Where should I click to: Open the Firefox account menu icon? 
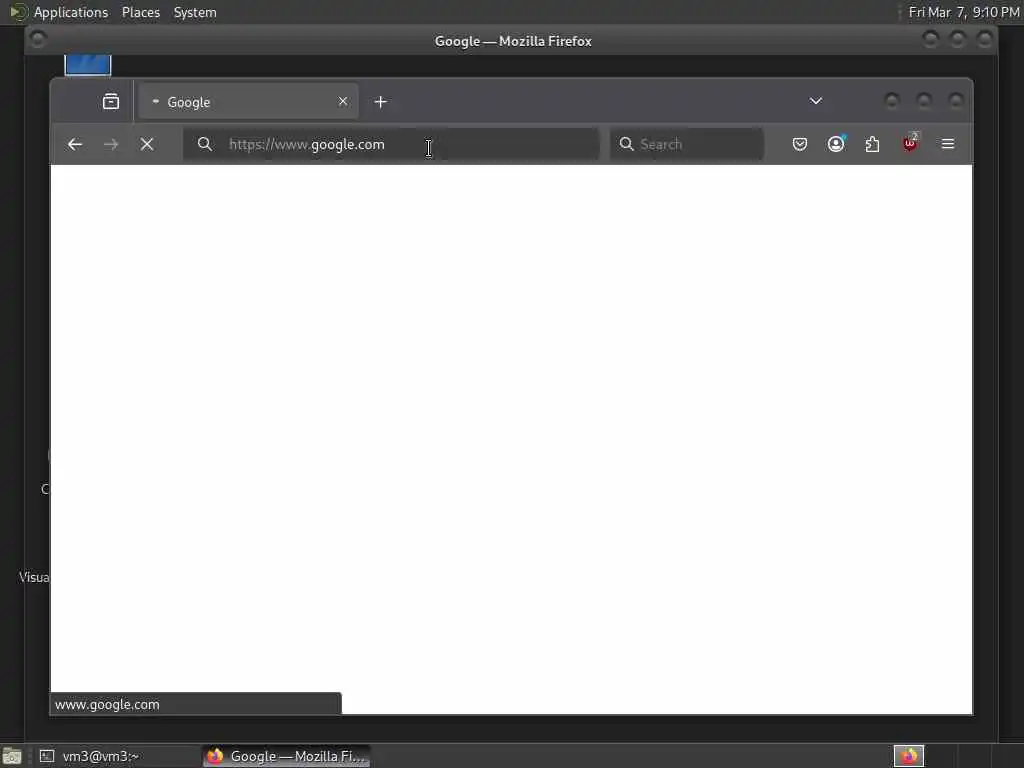[836, 144]
